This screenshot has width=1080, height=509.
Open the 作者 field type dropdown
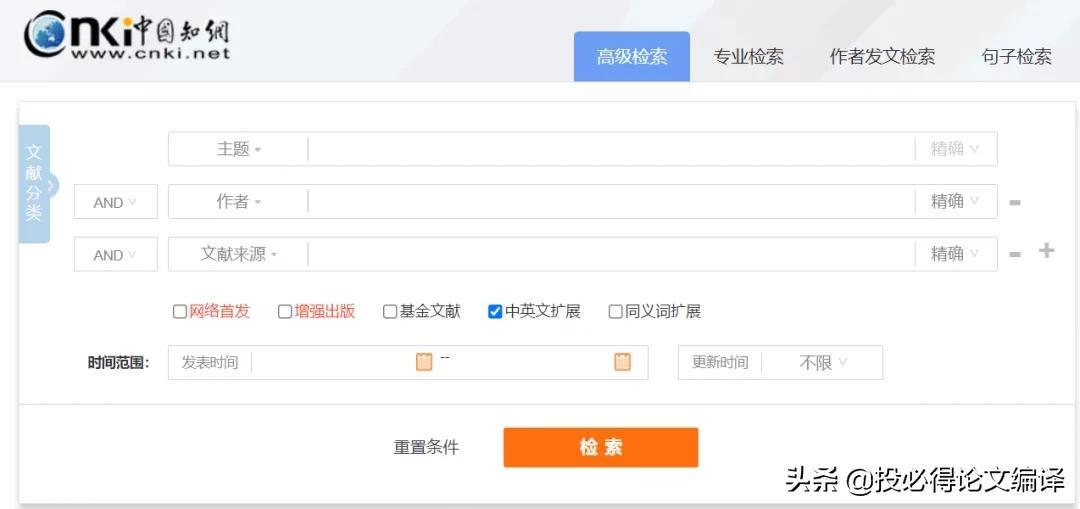pyautogui.click(x=238, y=202)
